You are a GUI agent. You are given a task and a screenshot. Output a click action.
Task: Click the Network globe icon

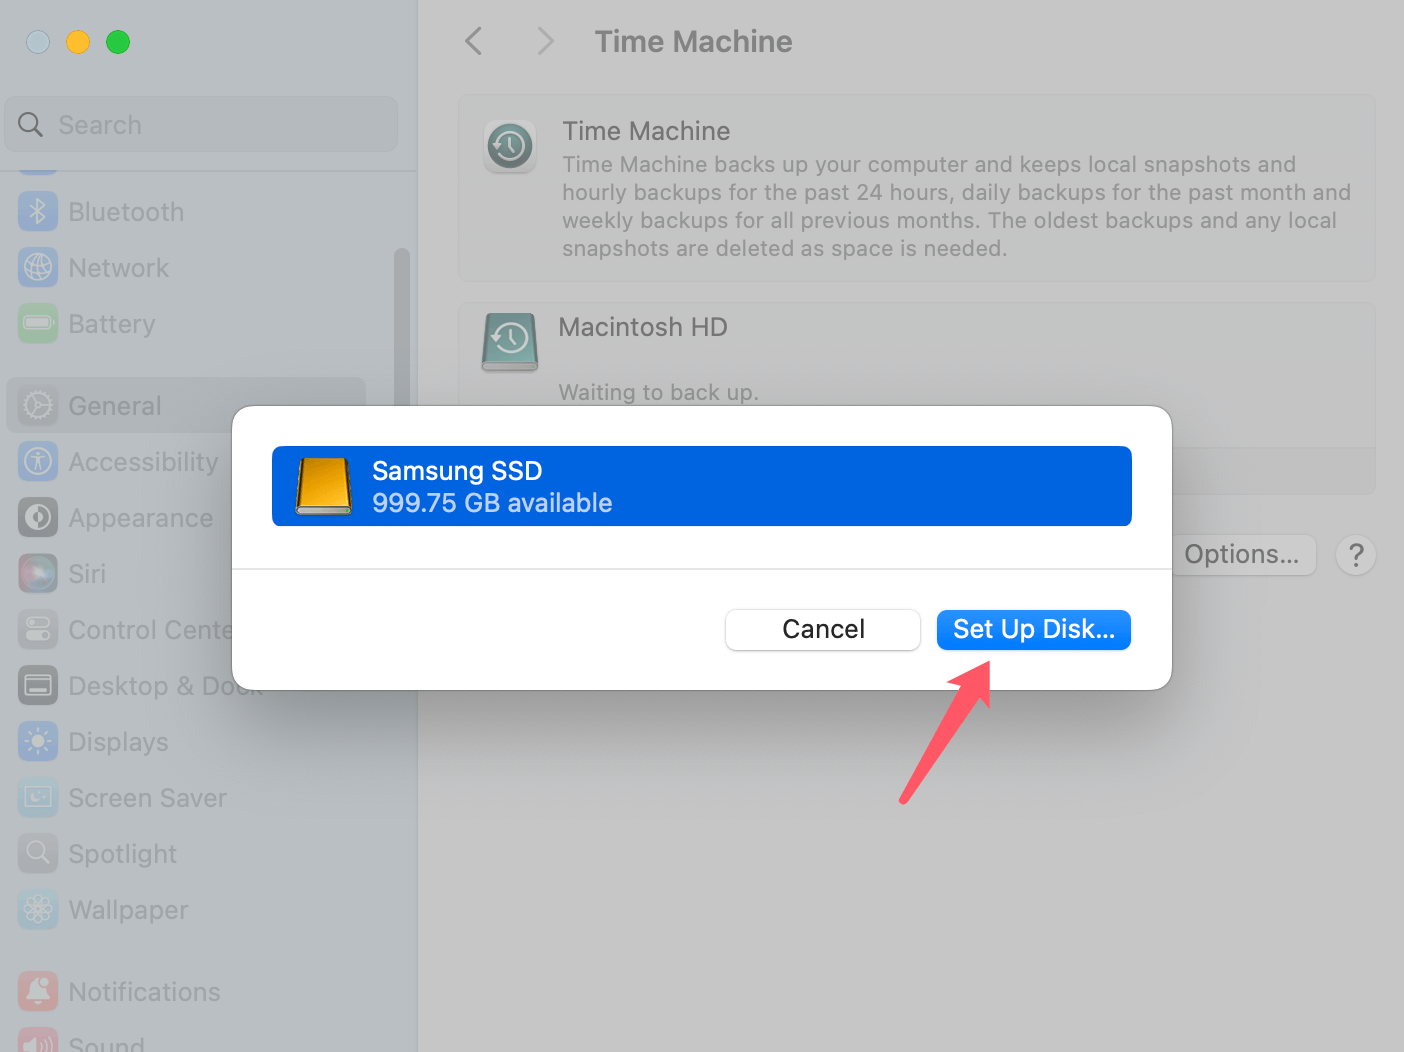[x=38, y=268]
